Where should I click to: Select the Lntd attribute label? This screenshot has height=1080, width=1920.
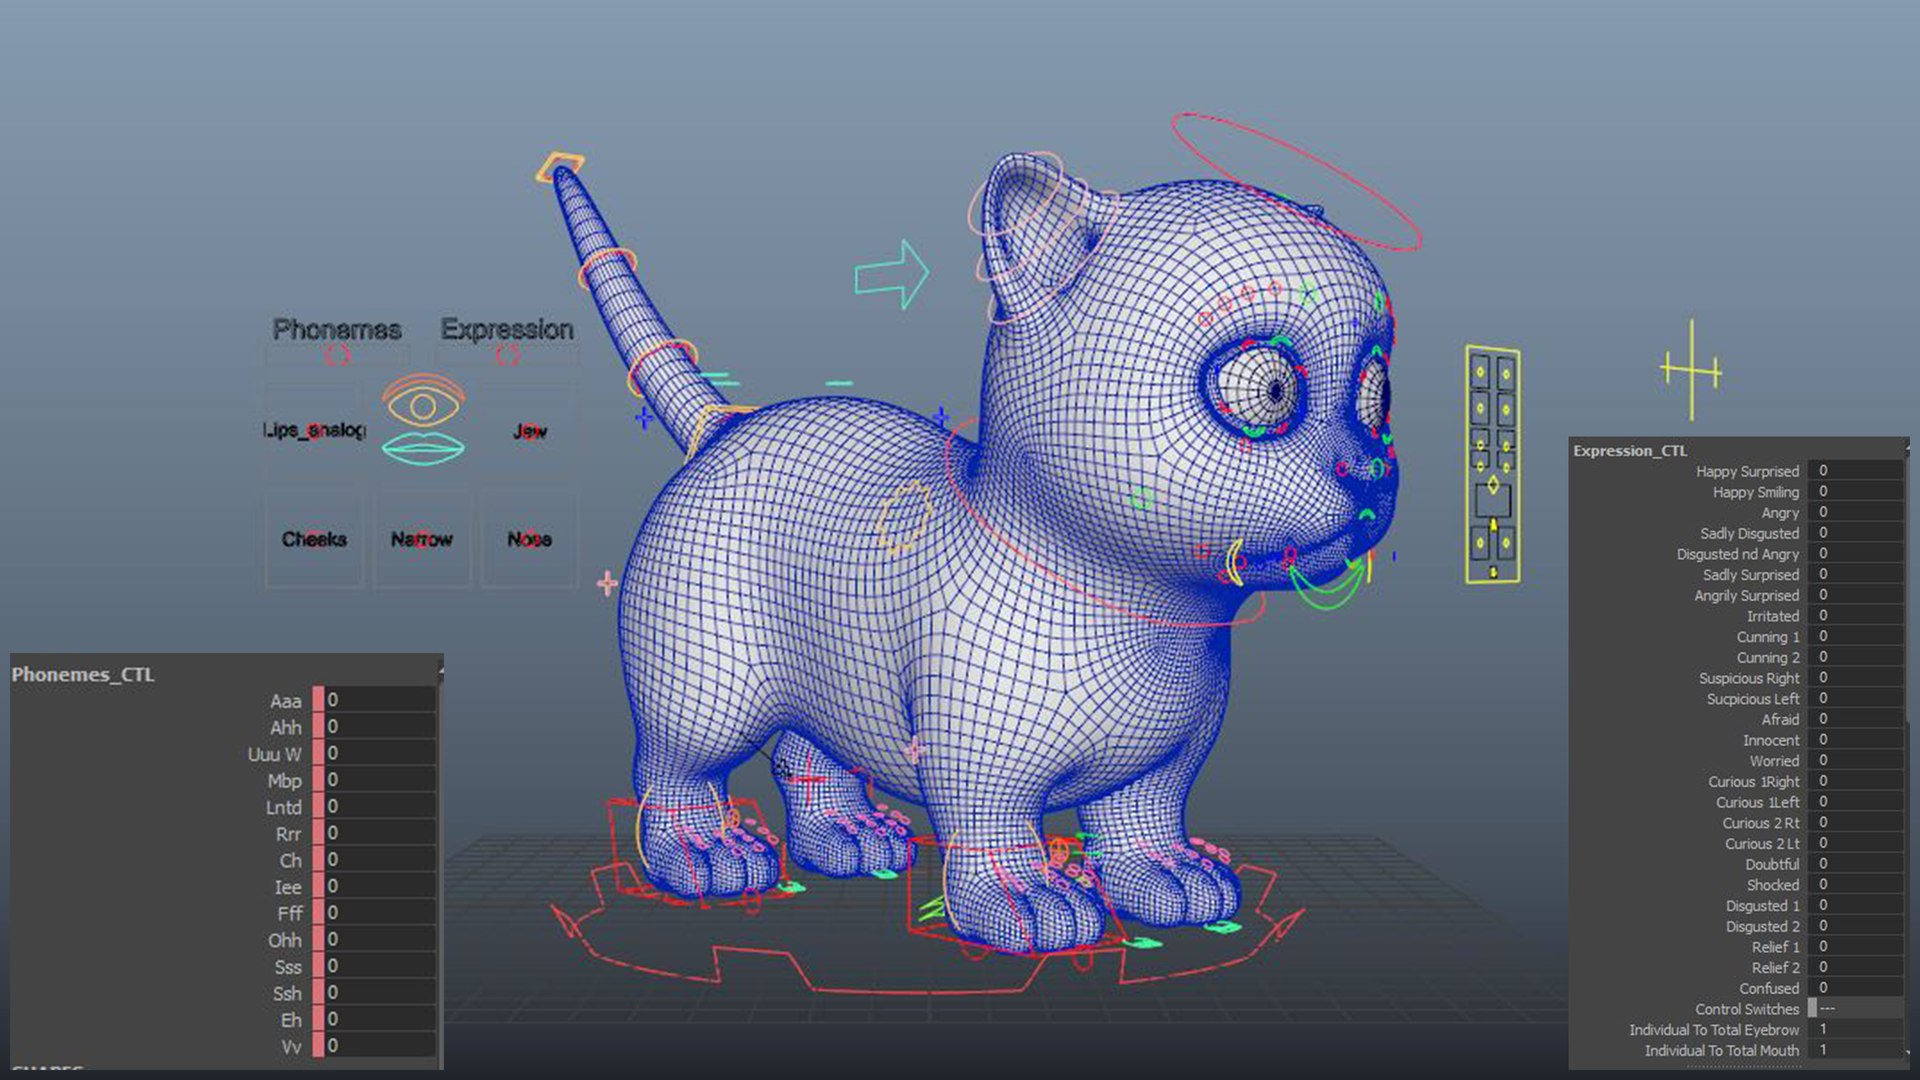point(283,807)
